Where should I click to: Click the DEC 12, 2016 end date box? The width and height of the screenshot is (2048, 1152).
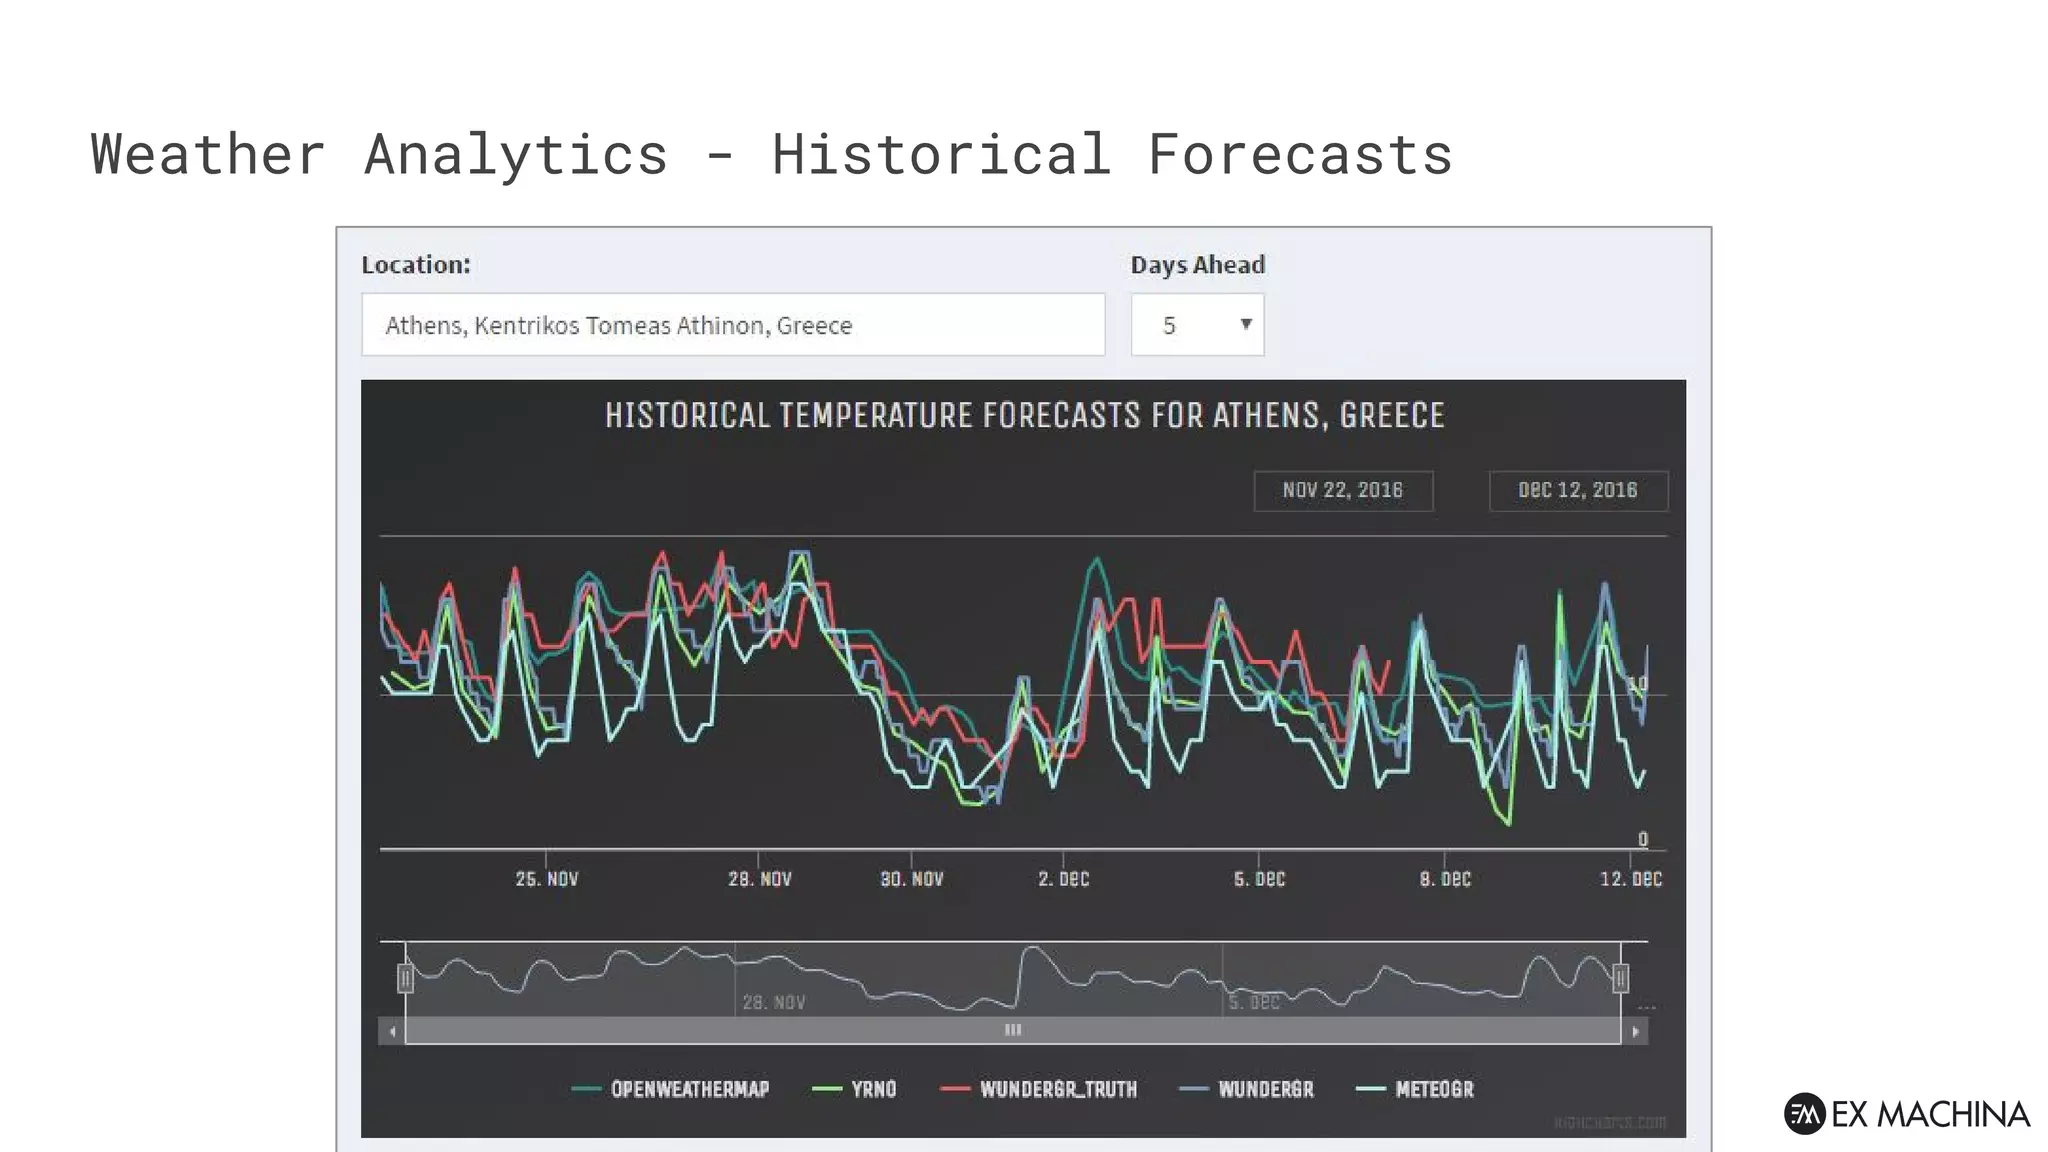pos(1578,491)
